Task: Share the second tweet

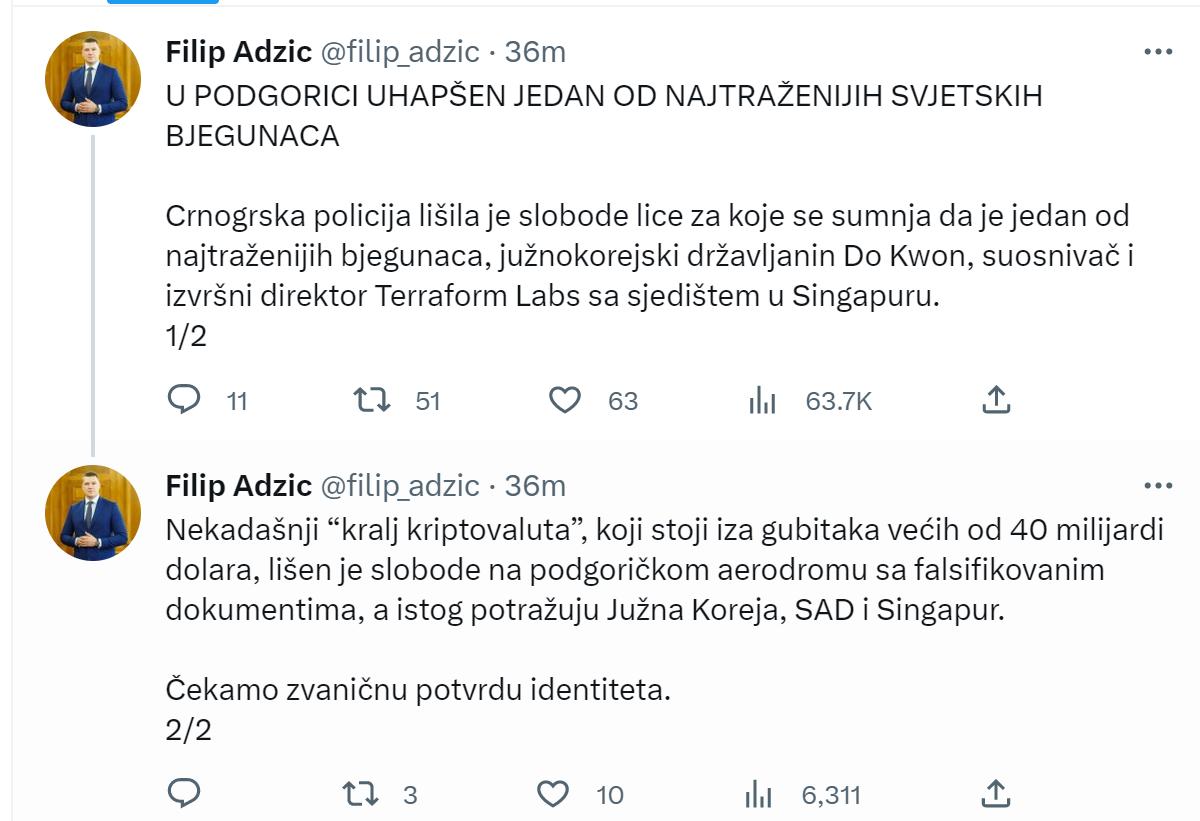Action: pos(995,794)
